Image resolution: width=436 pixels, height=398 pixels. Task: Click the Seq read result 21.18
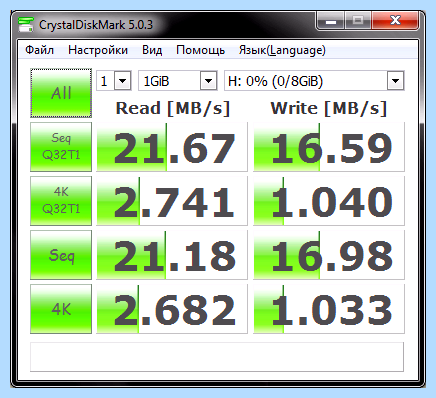tap(172, 255)
